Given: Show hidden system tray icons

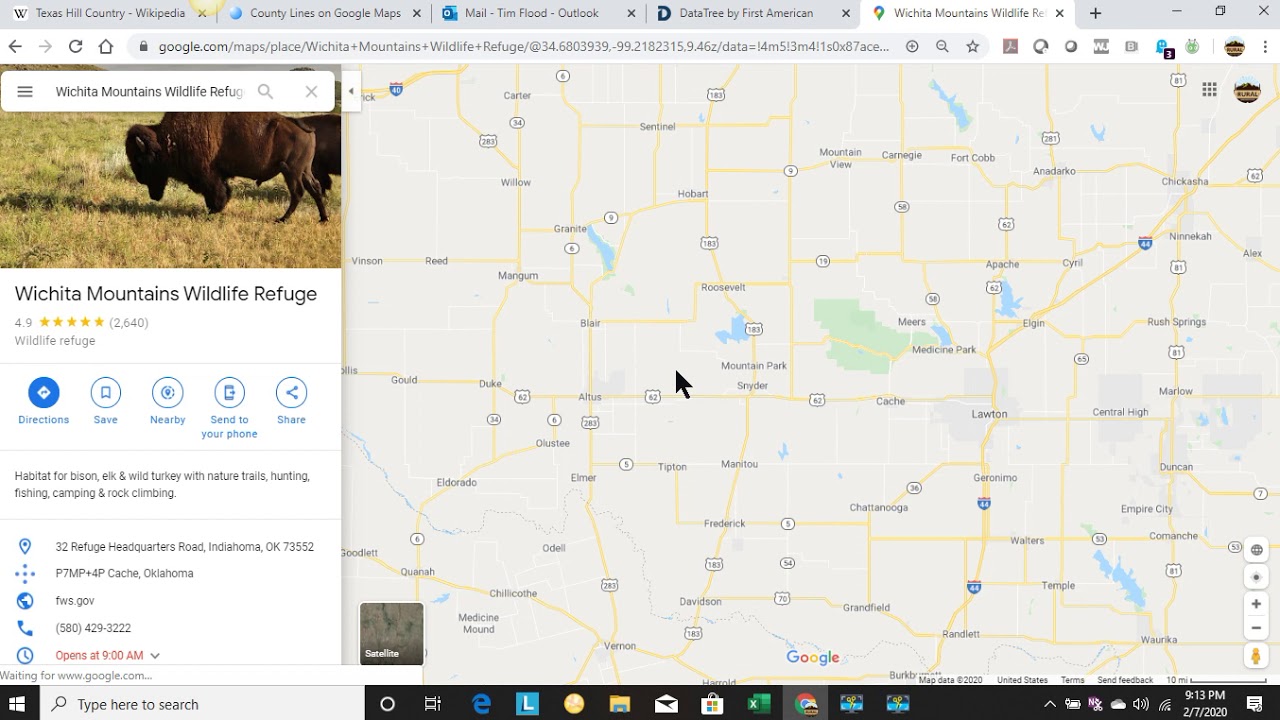Looking at the screenshot, I should [x=1050, y=704].
